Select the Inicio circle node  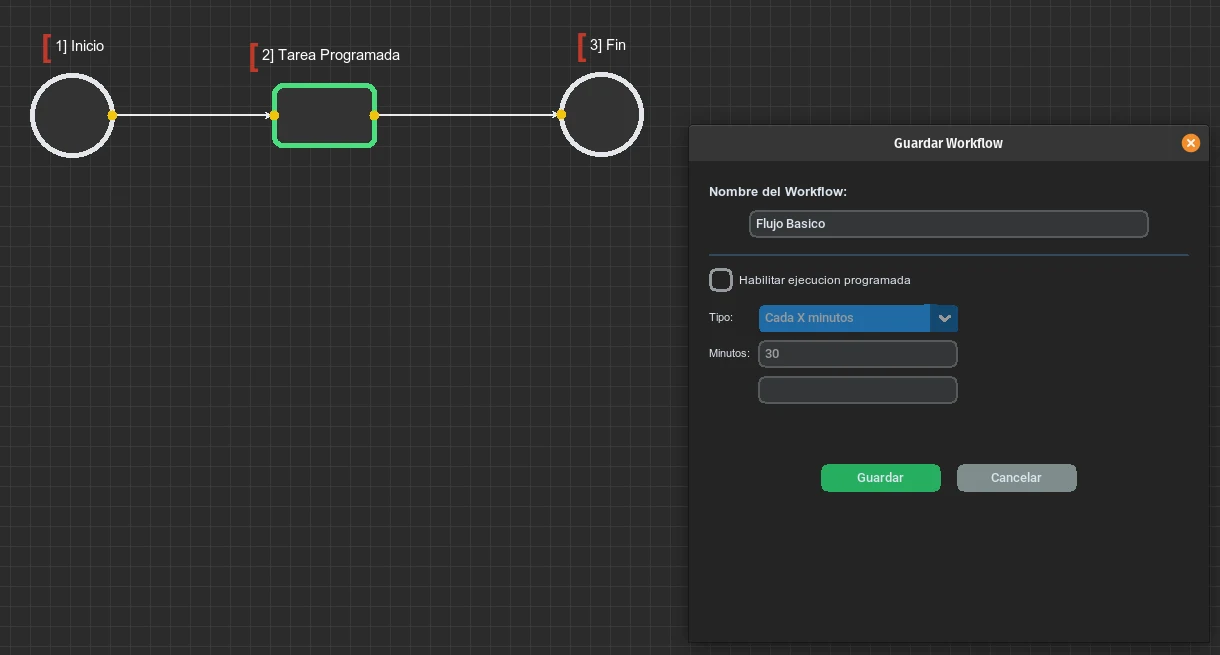point(72,115)
